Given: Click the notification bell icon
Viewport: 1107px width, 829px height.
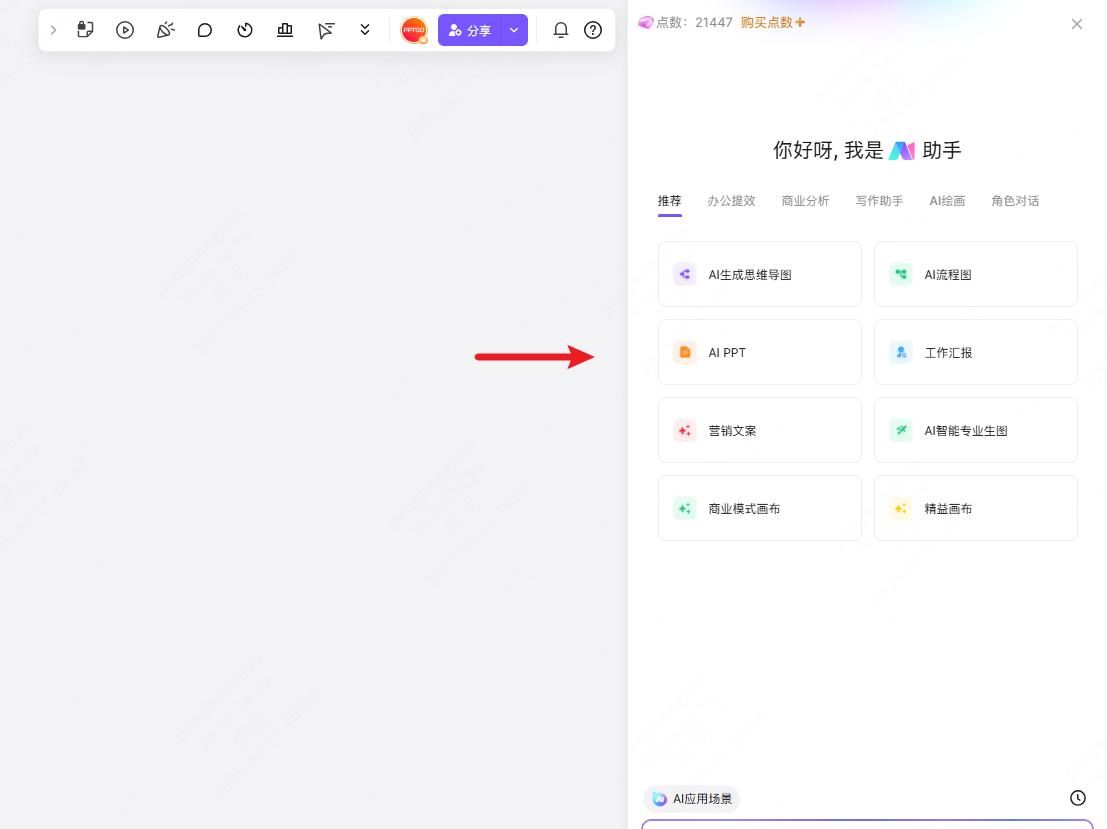Looking at the screenshot, I should (561, 30).
